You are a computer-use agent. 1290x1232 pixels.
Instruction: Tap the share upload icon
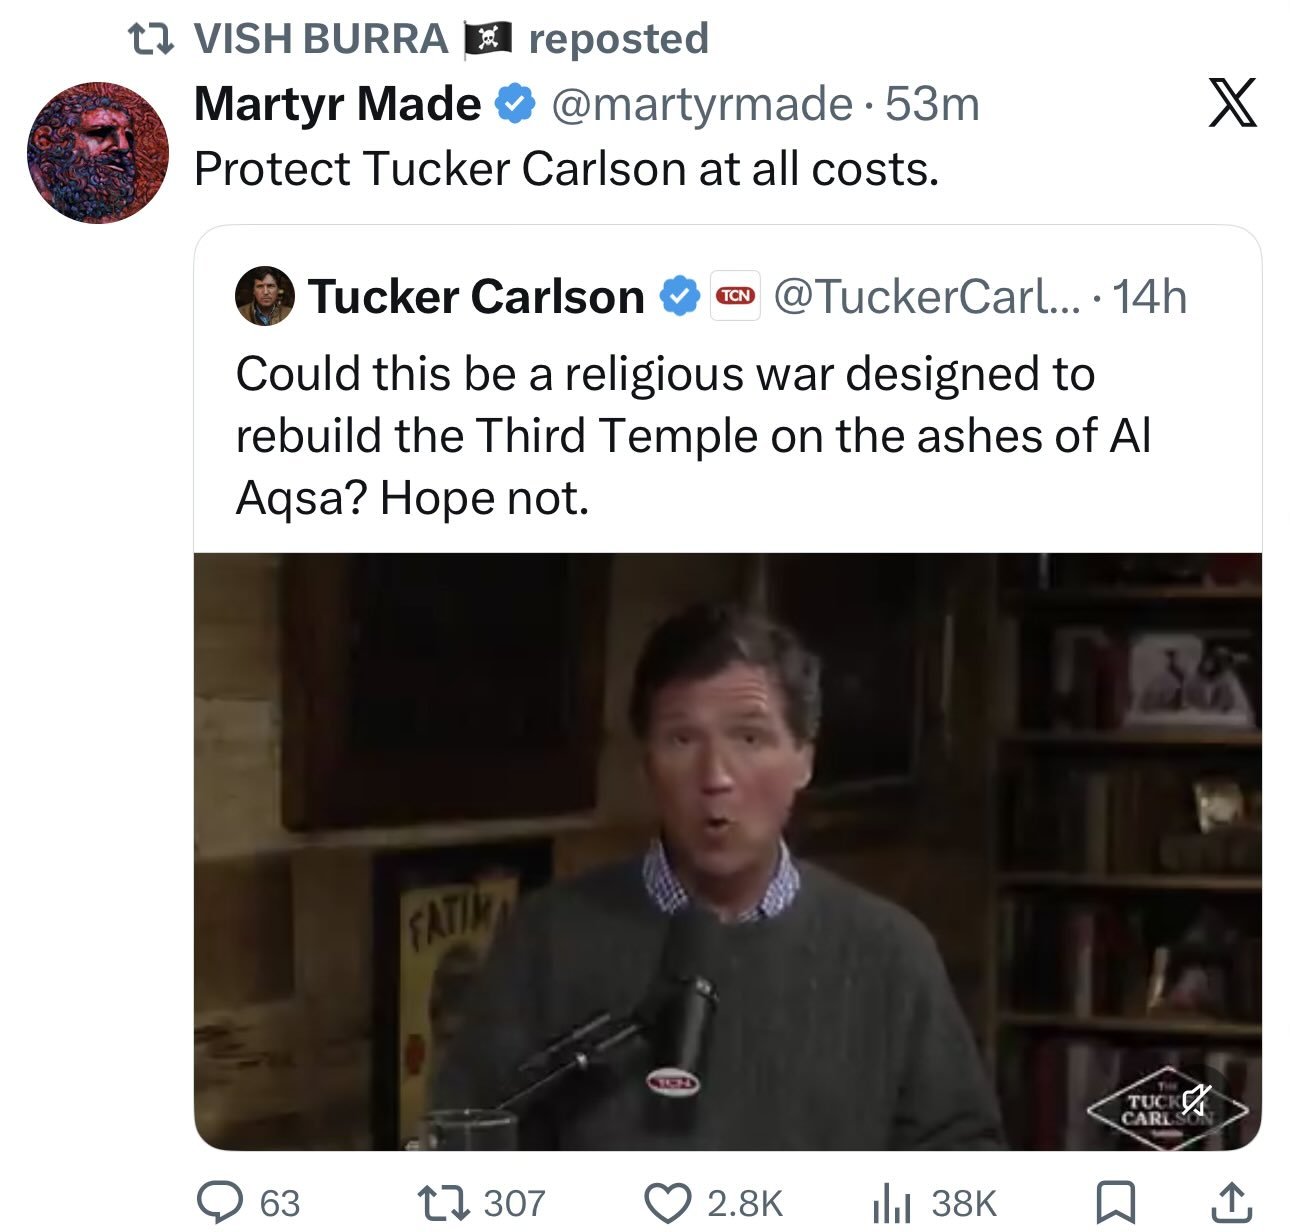1232,1201
